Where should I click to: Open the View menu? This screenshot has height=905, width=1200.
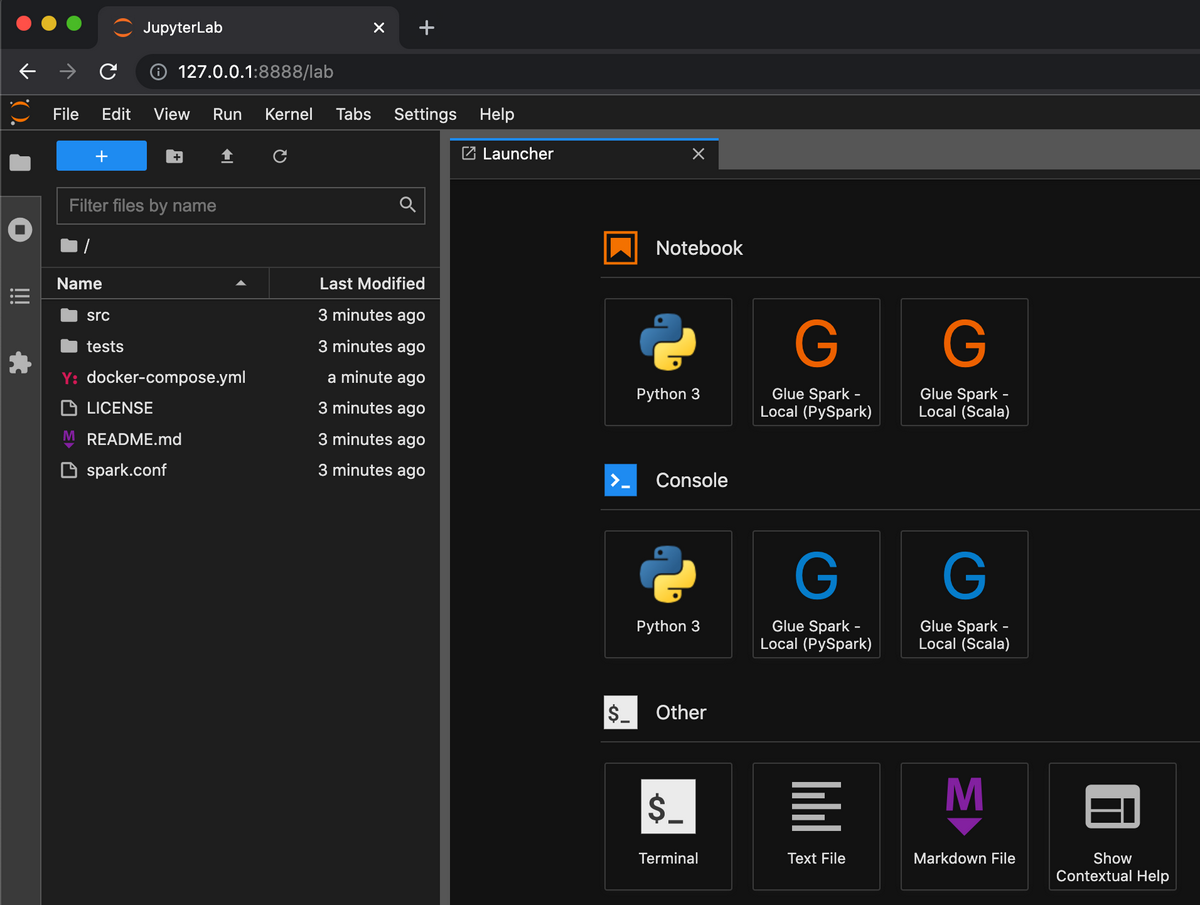pos(172,114)
